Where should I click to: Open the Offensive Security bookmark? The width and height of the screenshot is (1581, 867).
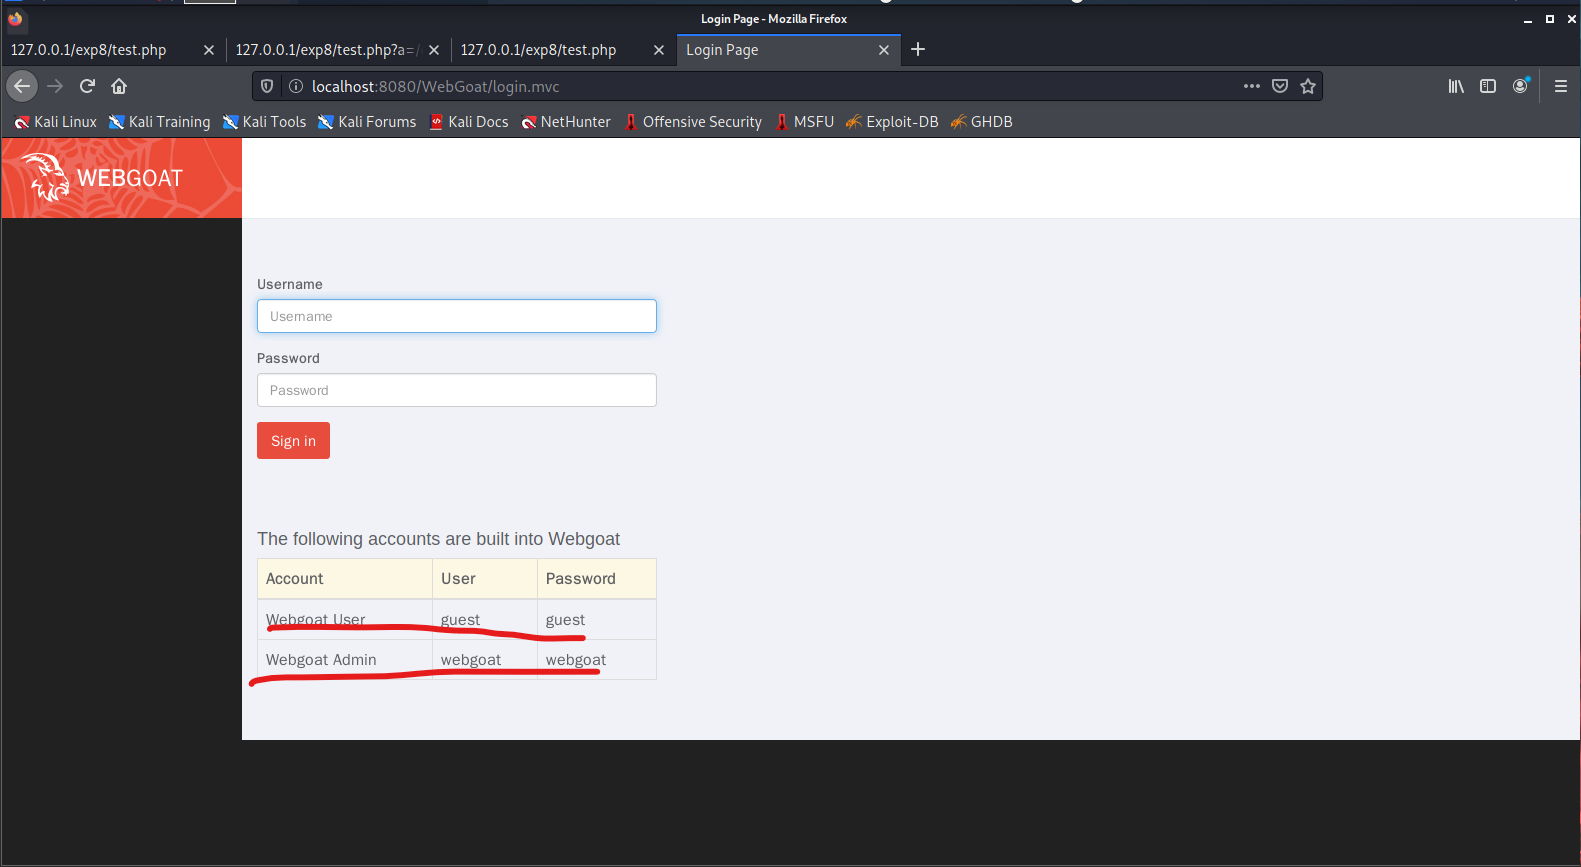coord(692,122)
